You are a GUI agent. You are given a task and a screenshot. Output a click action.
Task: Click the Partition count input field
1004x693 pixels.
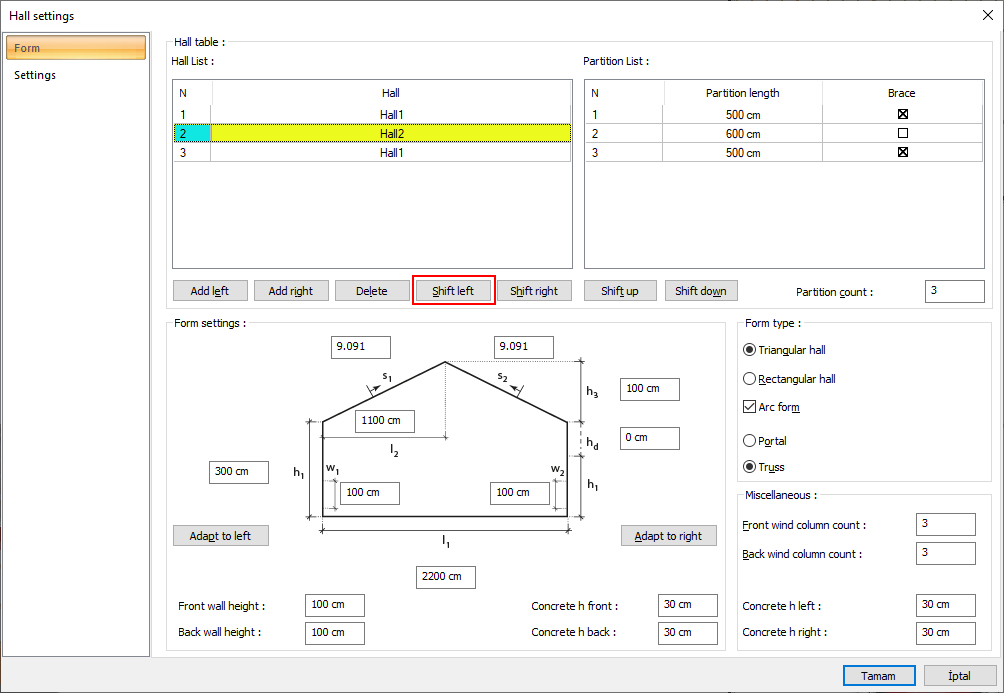pos(954,291)
